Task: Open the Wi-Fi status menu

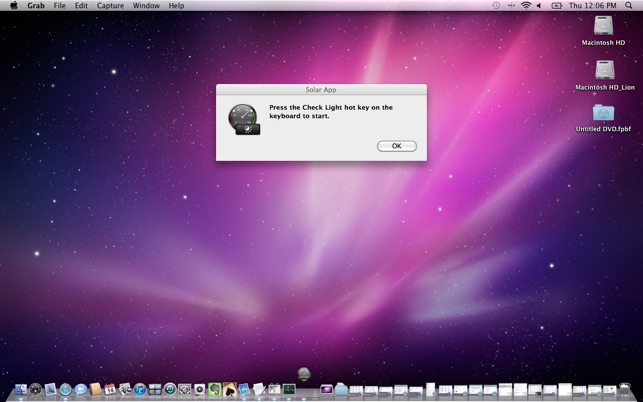Action: 526,6
